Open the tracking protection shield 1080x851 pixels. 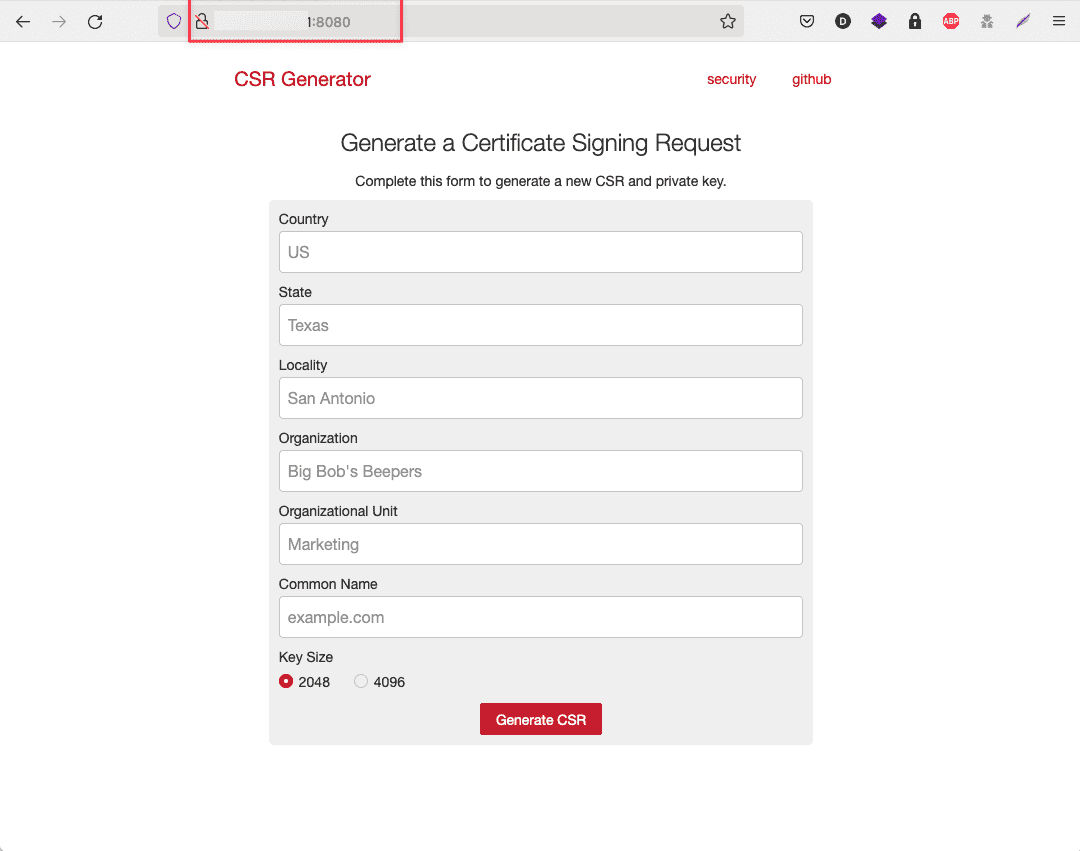(x=174, y=21)
